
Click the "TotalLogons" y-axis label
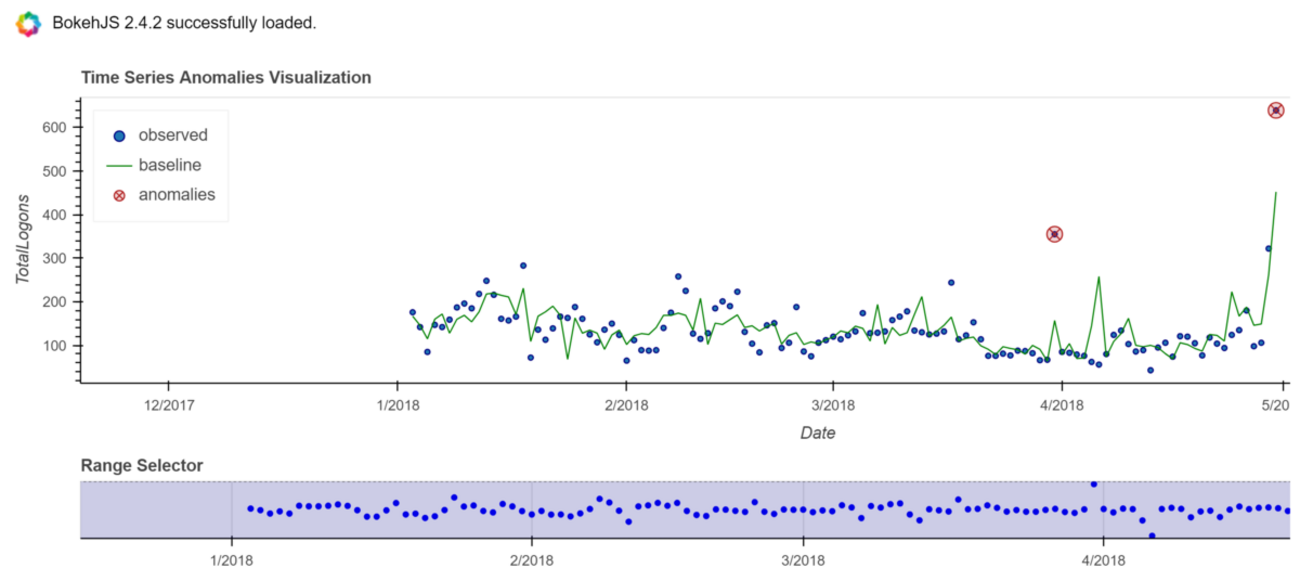pyautogui.click(x=24, y=240)
